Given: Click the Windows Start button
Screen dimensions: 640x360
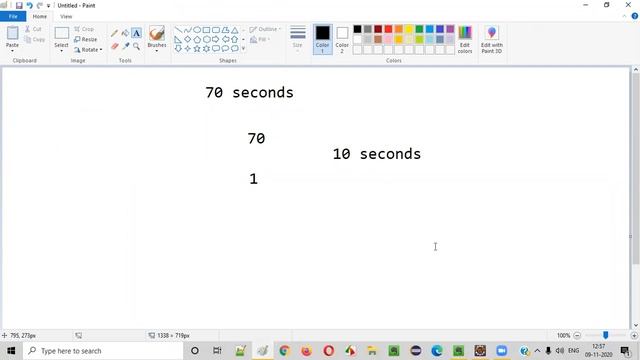Looking at the screenshot, I should 11,351.
